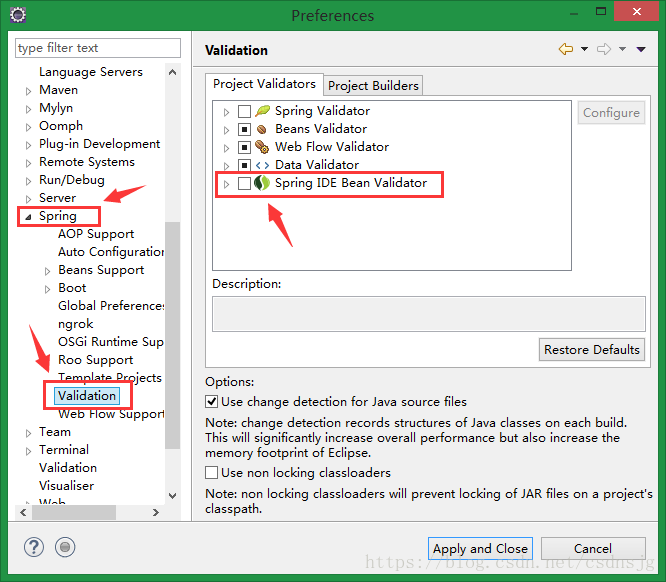Click the Spring IDE Bean Validator icon
This screenshot has width=666, height=582.
pyautogui.click(x=262, y=183)
